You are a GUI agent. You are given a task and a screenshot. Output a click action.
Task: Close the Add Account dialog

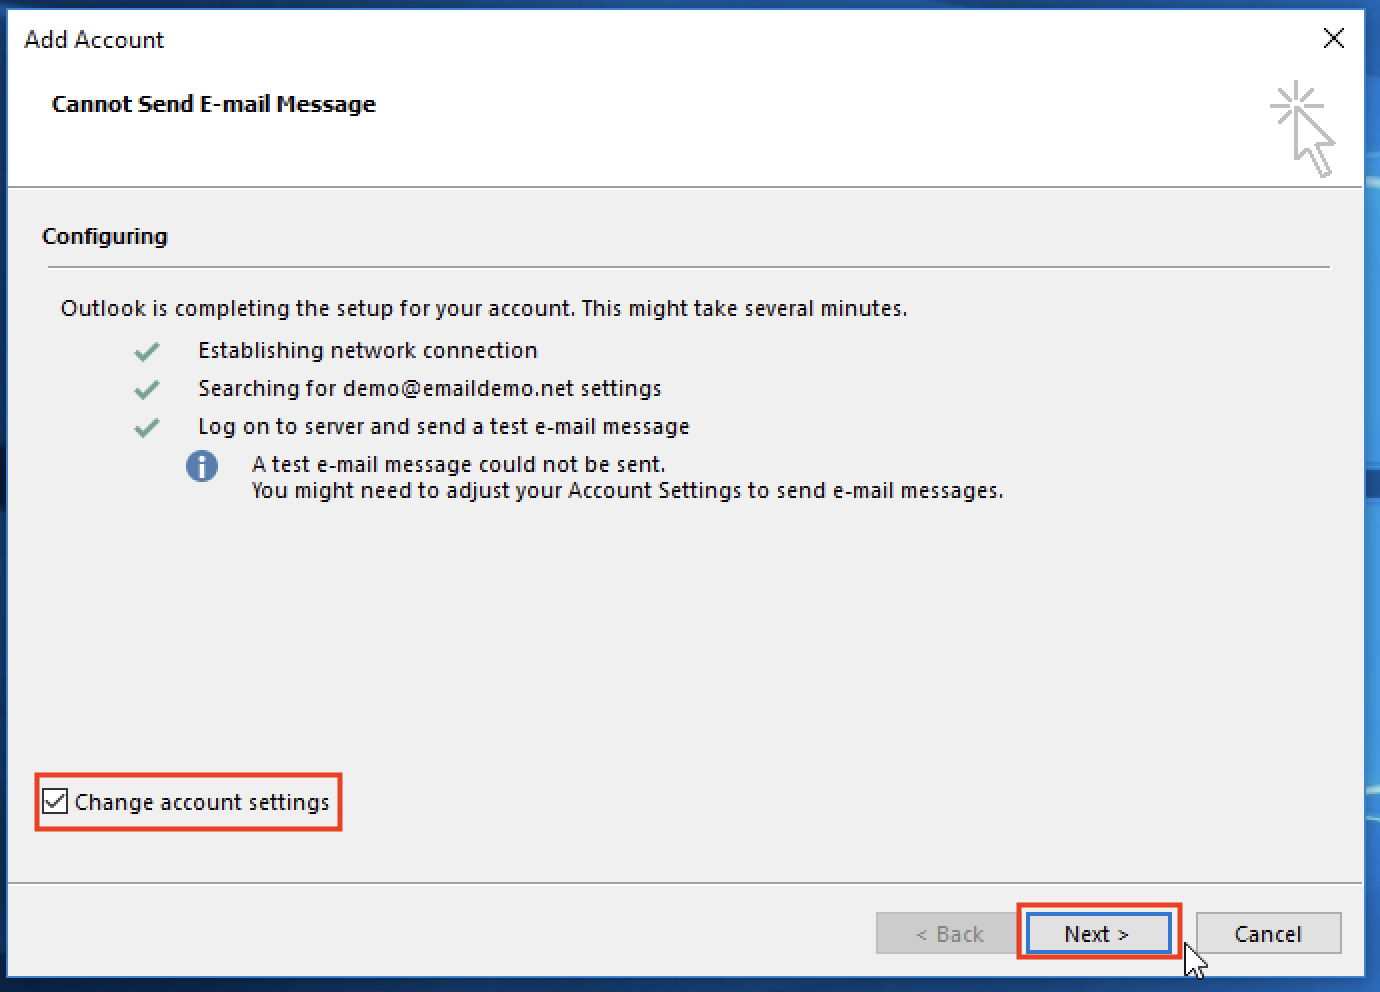coord(1333,39)
